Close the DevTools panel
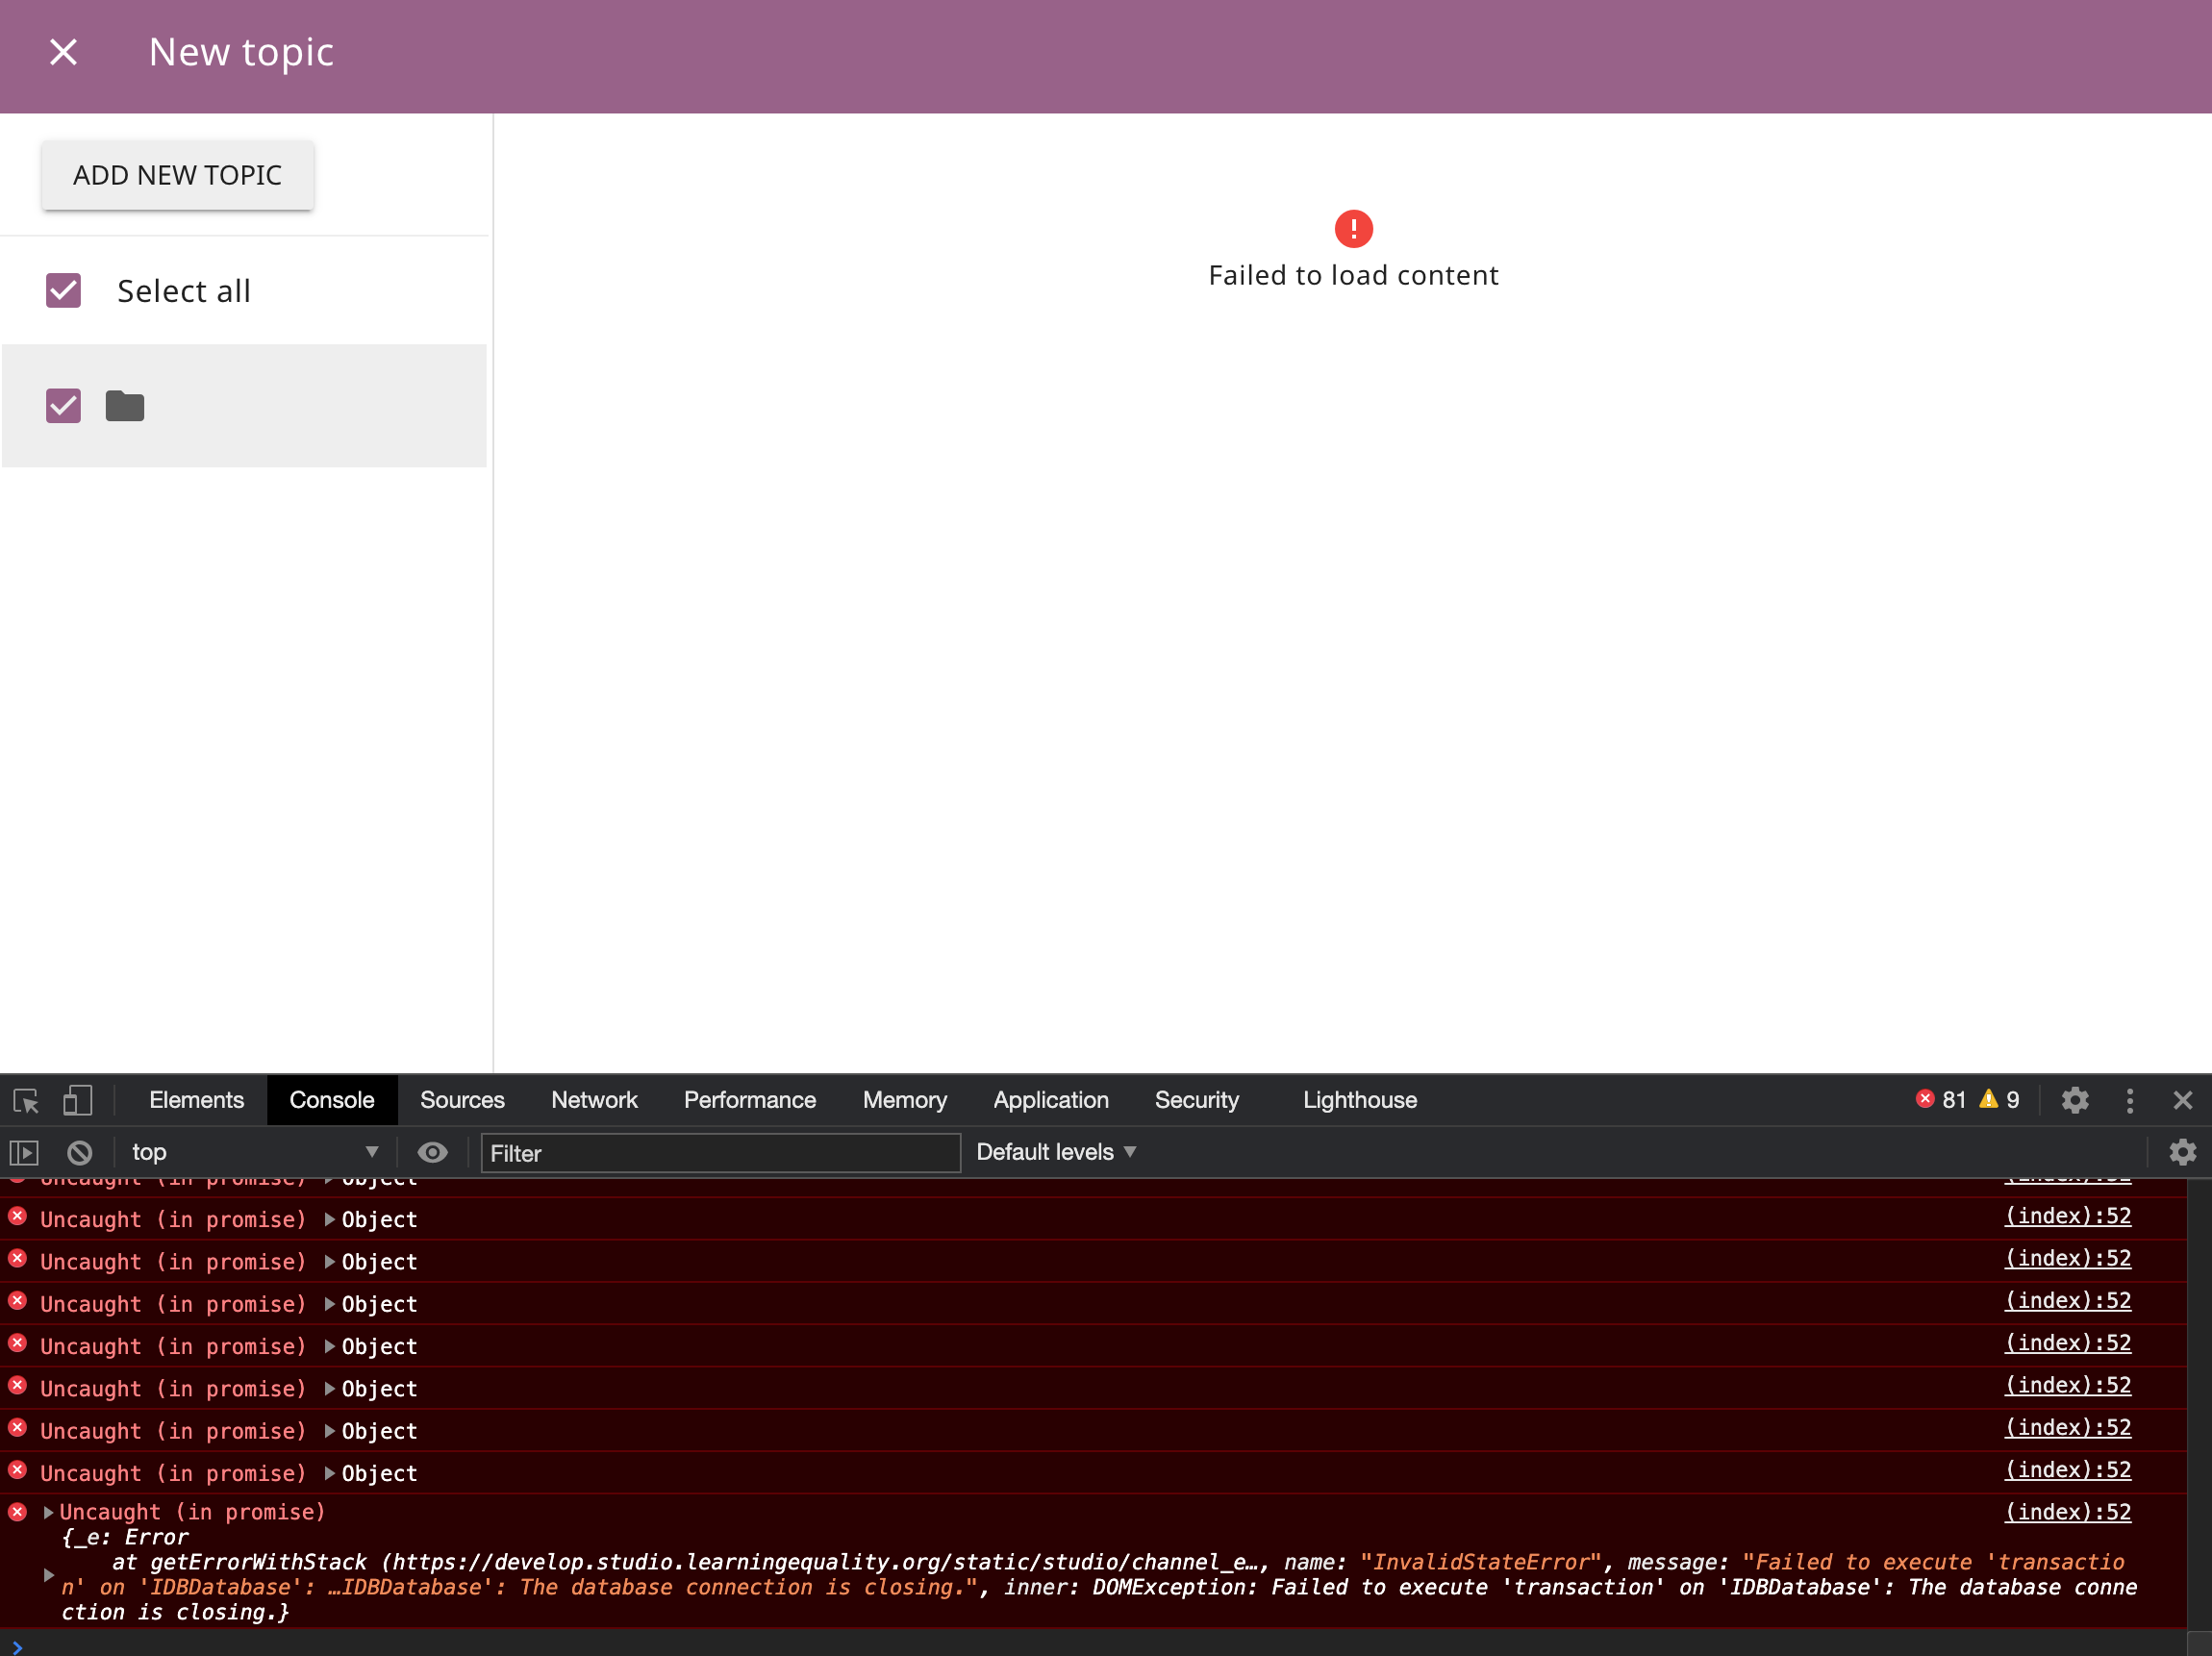 [x=2183, y=1101]
